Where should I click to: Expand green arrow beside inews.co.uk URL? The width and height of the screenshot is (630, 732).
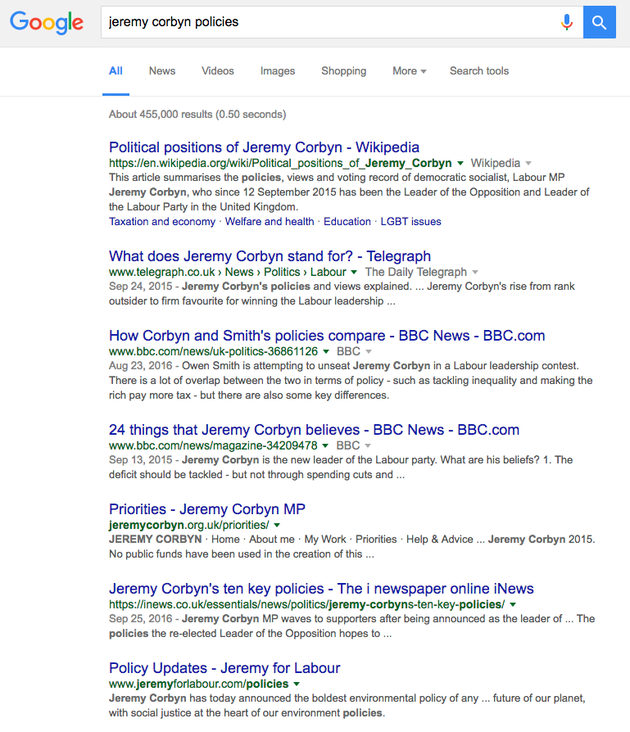[x=513, y=605]
